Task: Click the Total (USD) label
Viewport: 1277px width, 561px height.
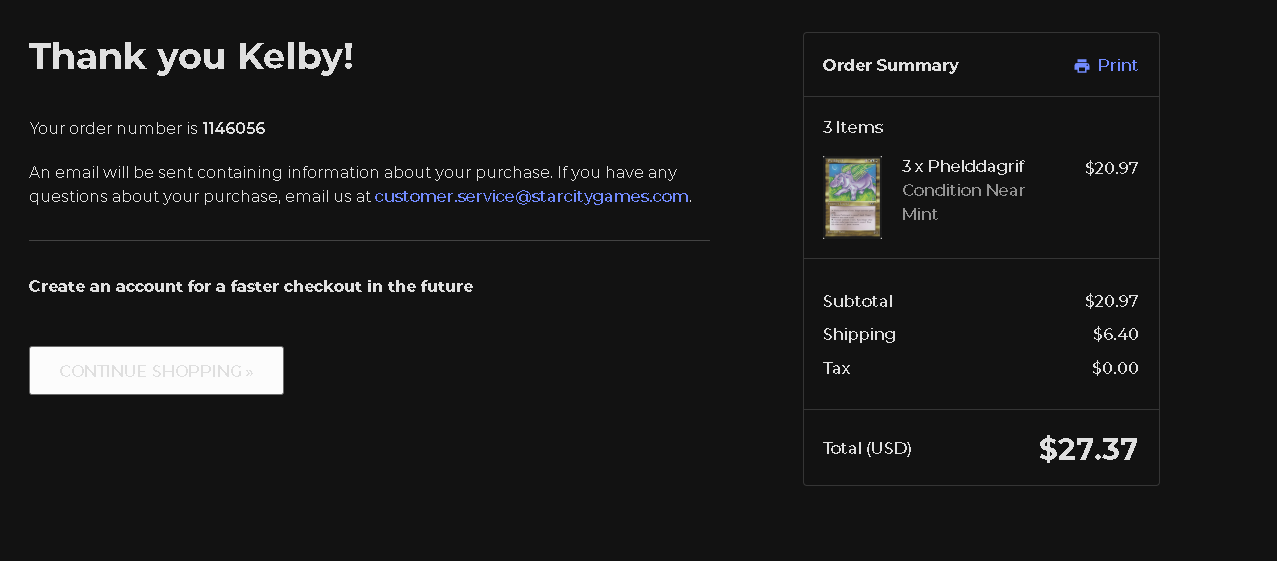Action: coord(867,448)
